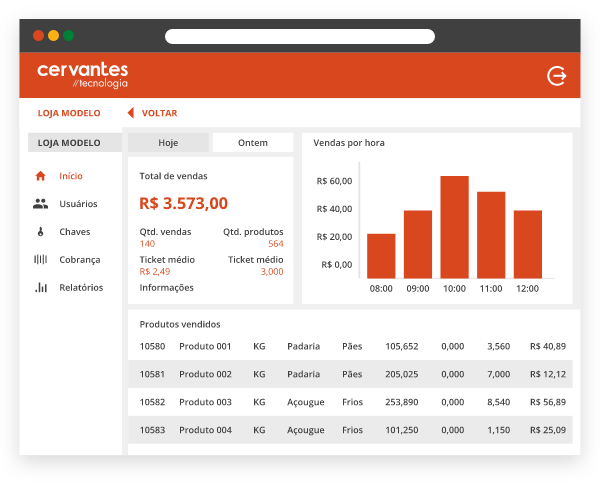The image size is (605, 499).
Task: Select the Produto 001 table row
Action: click(350, 346)
